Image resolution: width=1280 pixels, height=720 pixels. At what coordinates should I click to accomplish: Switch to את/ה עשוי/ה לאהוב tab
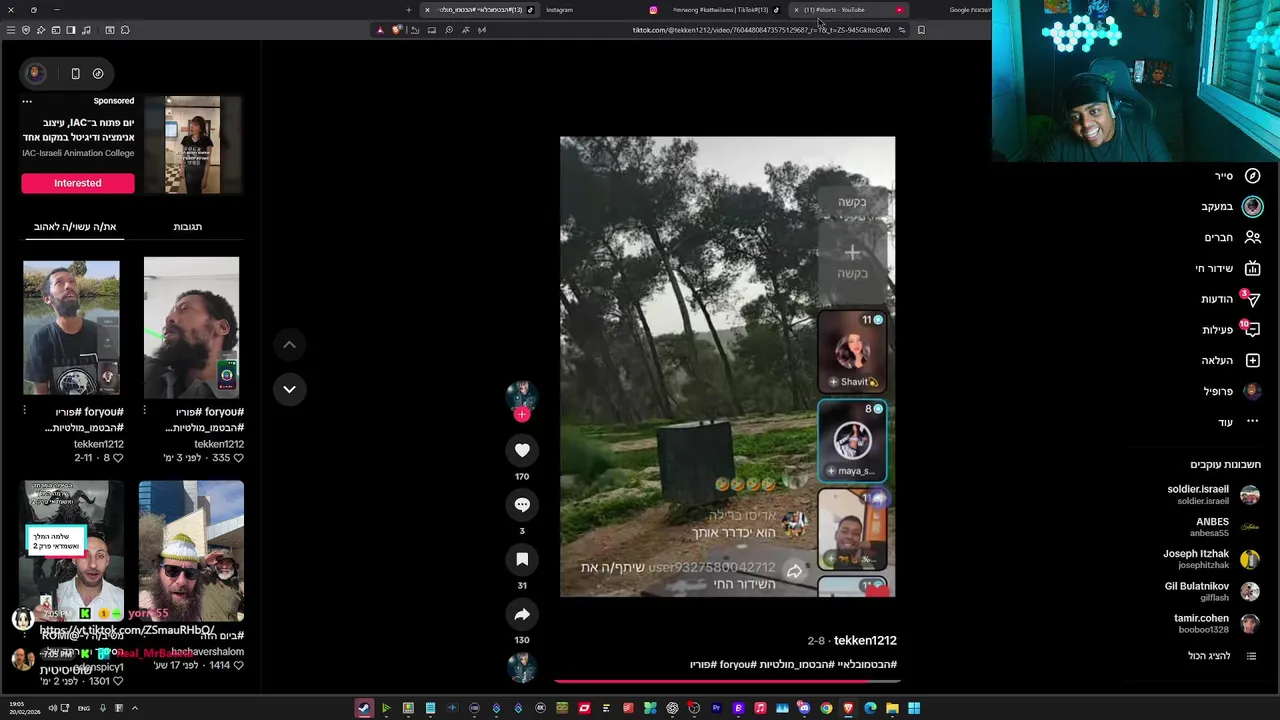(75, 227)
